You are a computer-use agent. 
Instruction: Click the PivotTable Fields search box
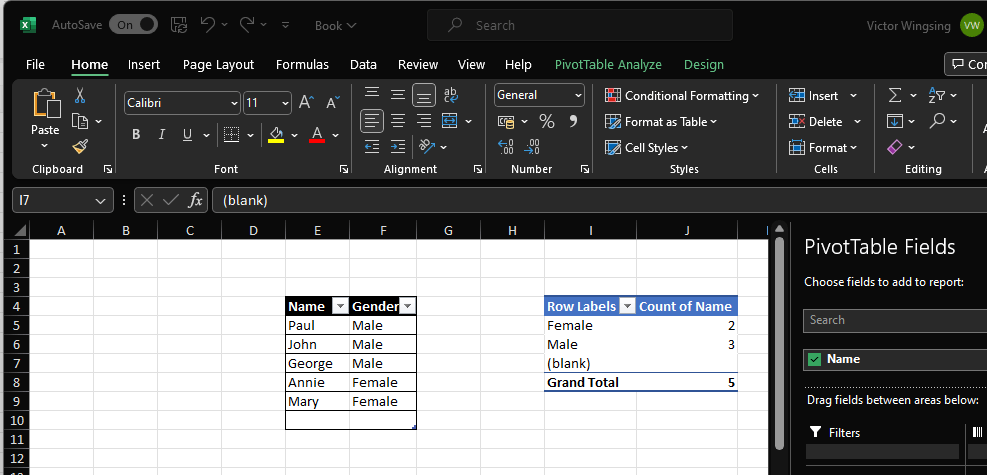(x=895, y=320)
